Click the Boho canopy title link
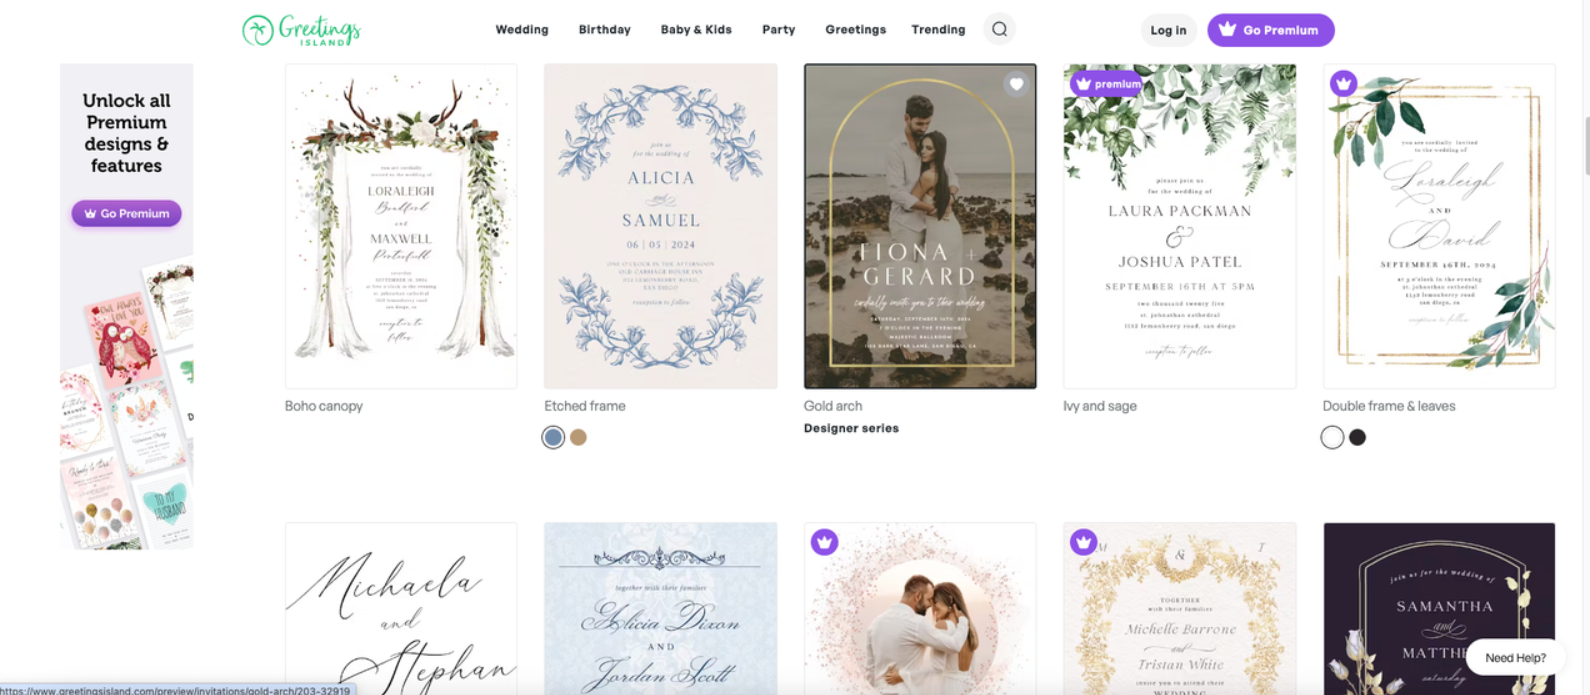 point(324,406)
